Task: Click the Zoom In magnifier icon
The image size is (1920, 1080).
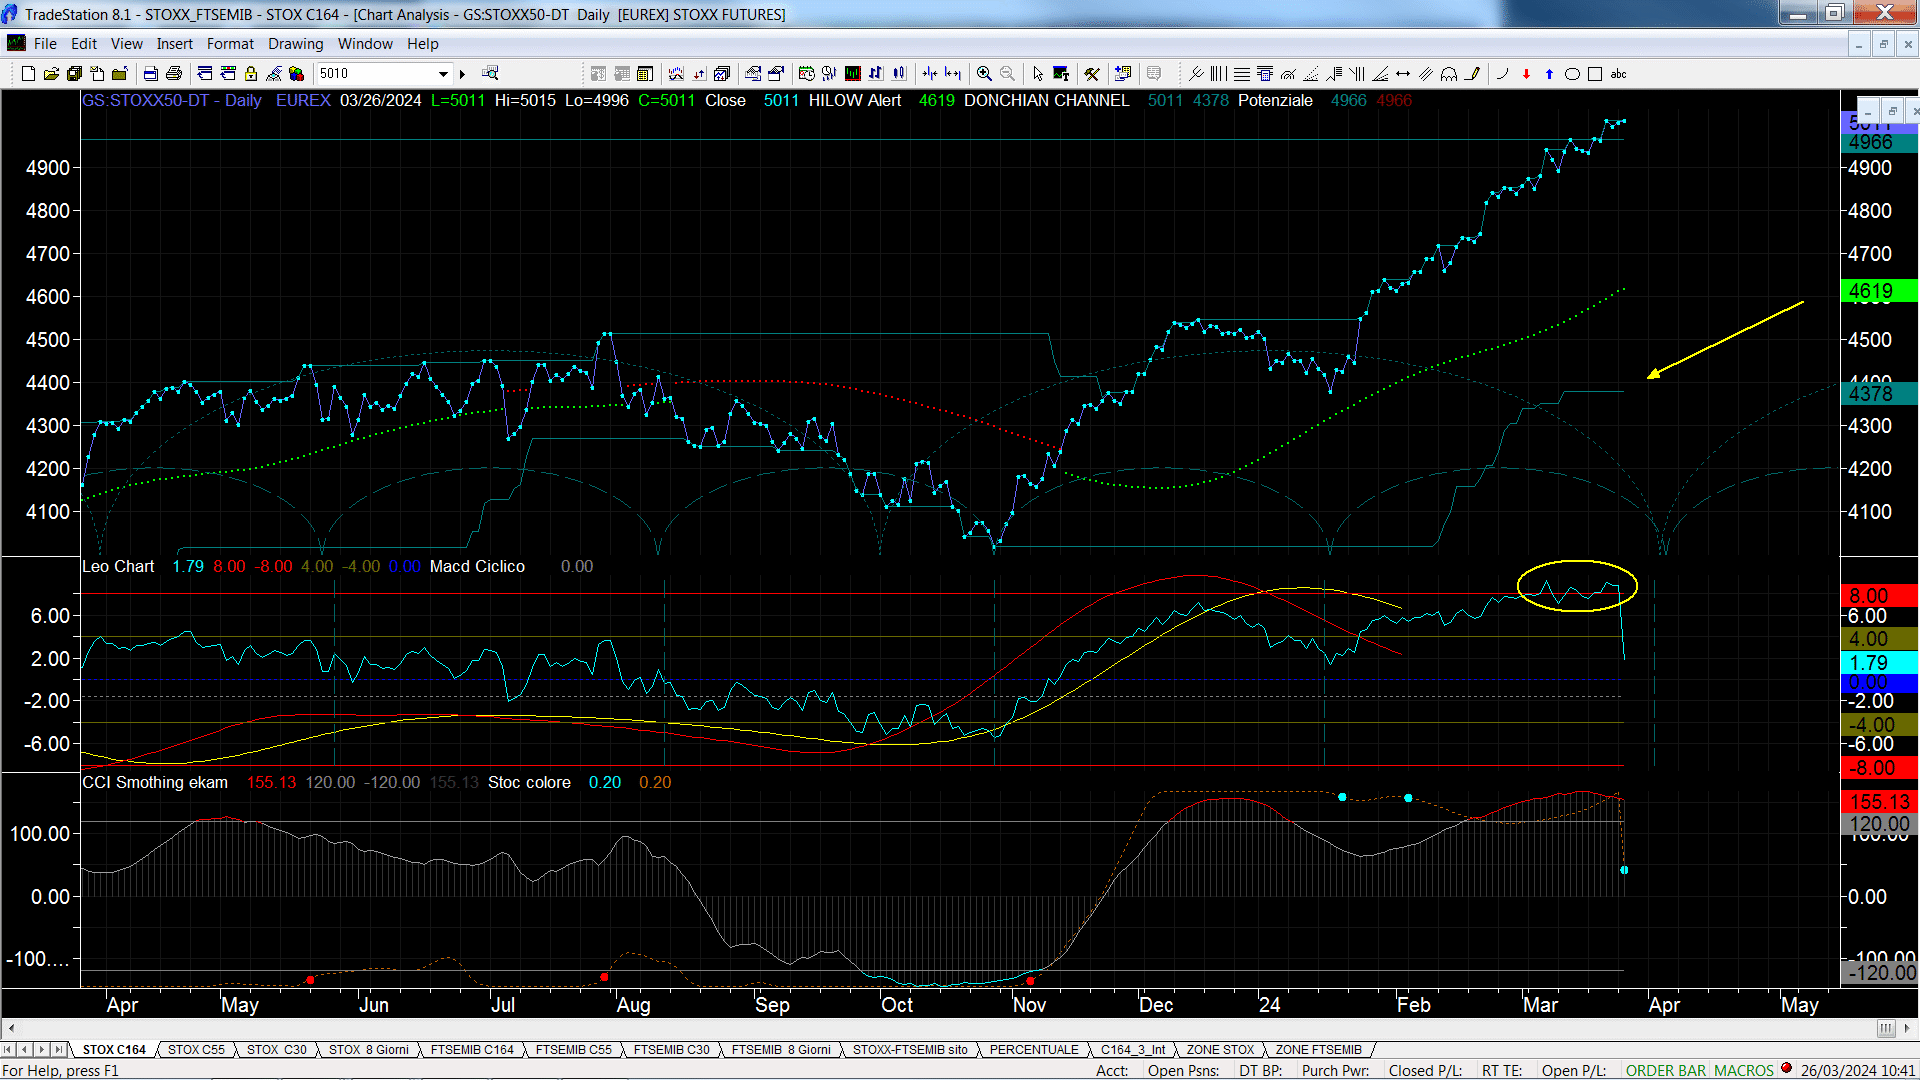Action: [984, 74]
